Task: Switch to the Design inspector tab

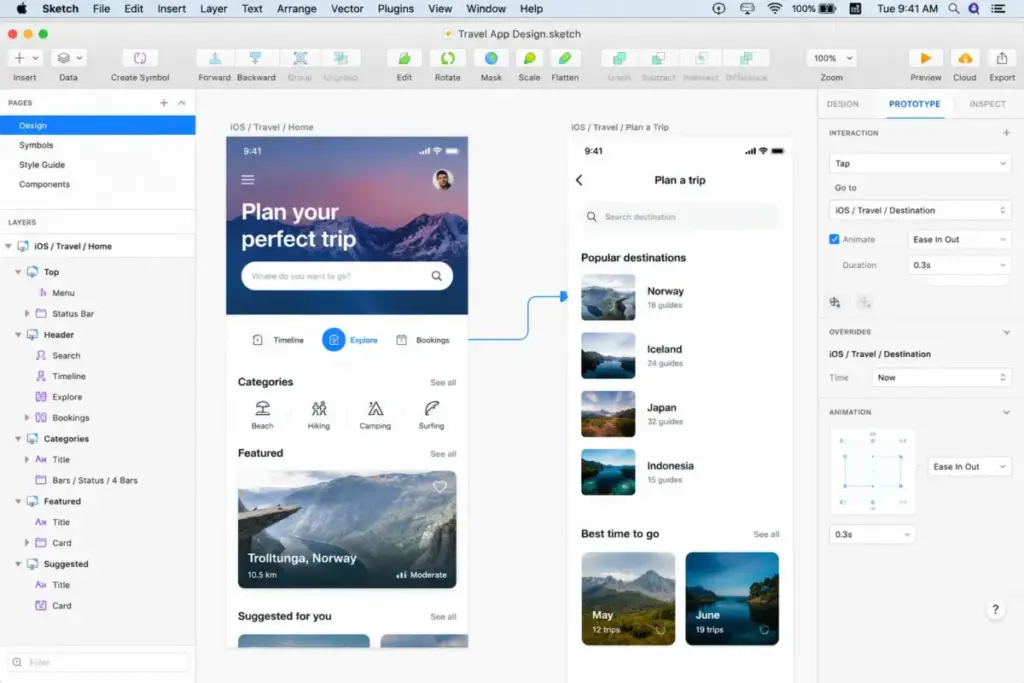Action: [842, 104]
